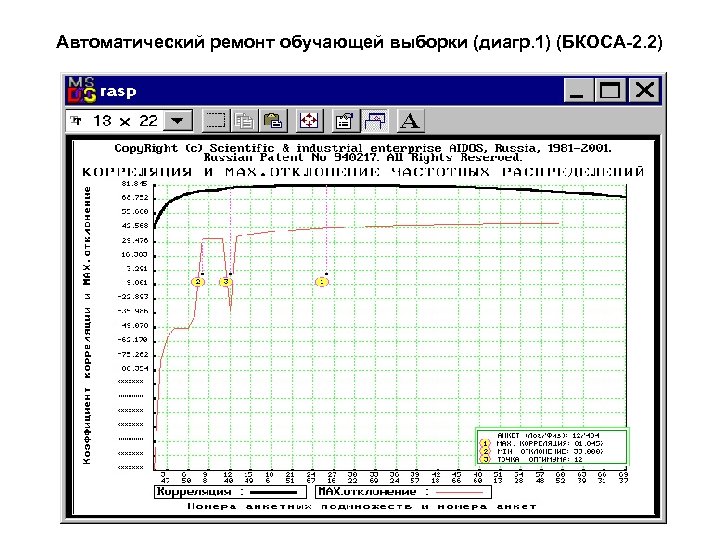This screenshot has height=540, width=720.
Task: Open the 13 x 22 font size dropdown
Action: tap(178, 121)
